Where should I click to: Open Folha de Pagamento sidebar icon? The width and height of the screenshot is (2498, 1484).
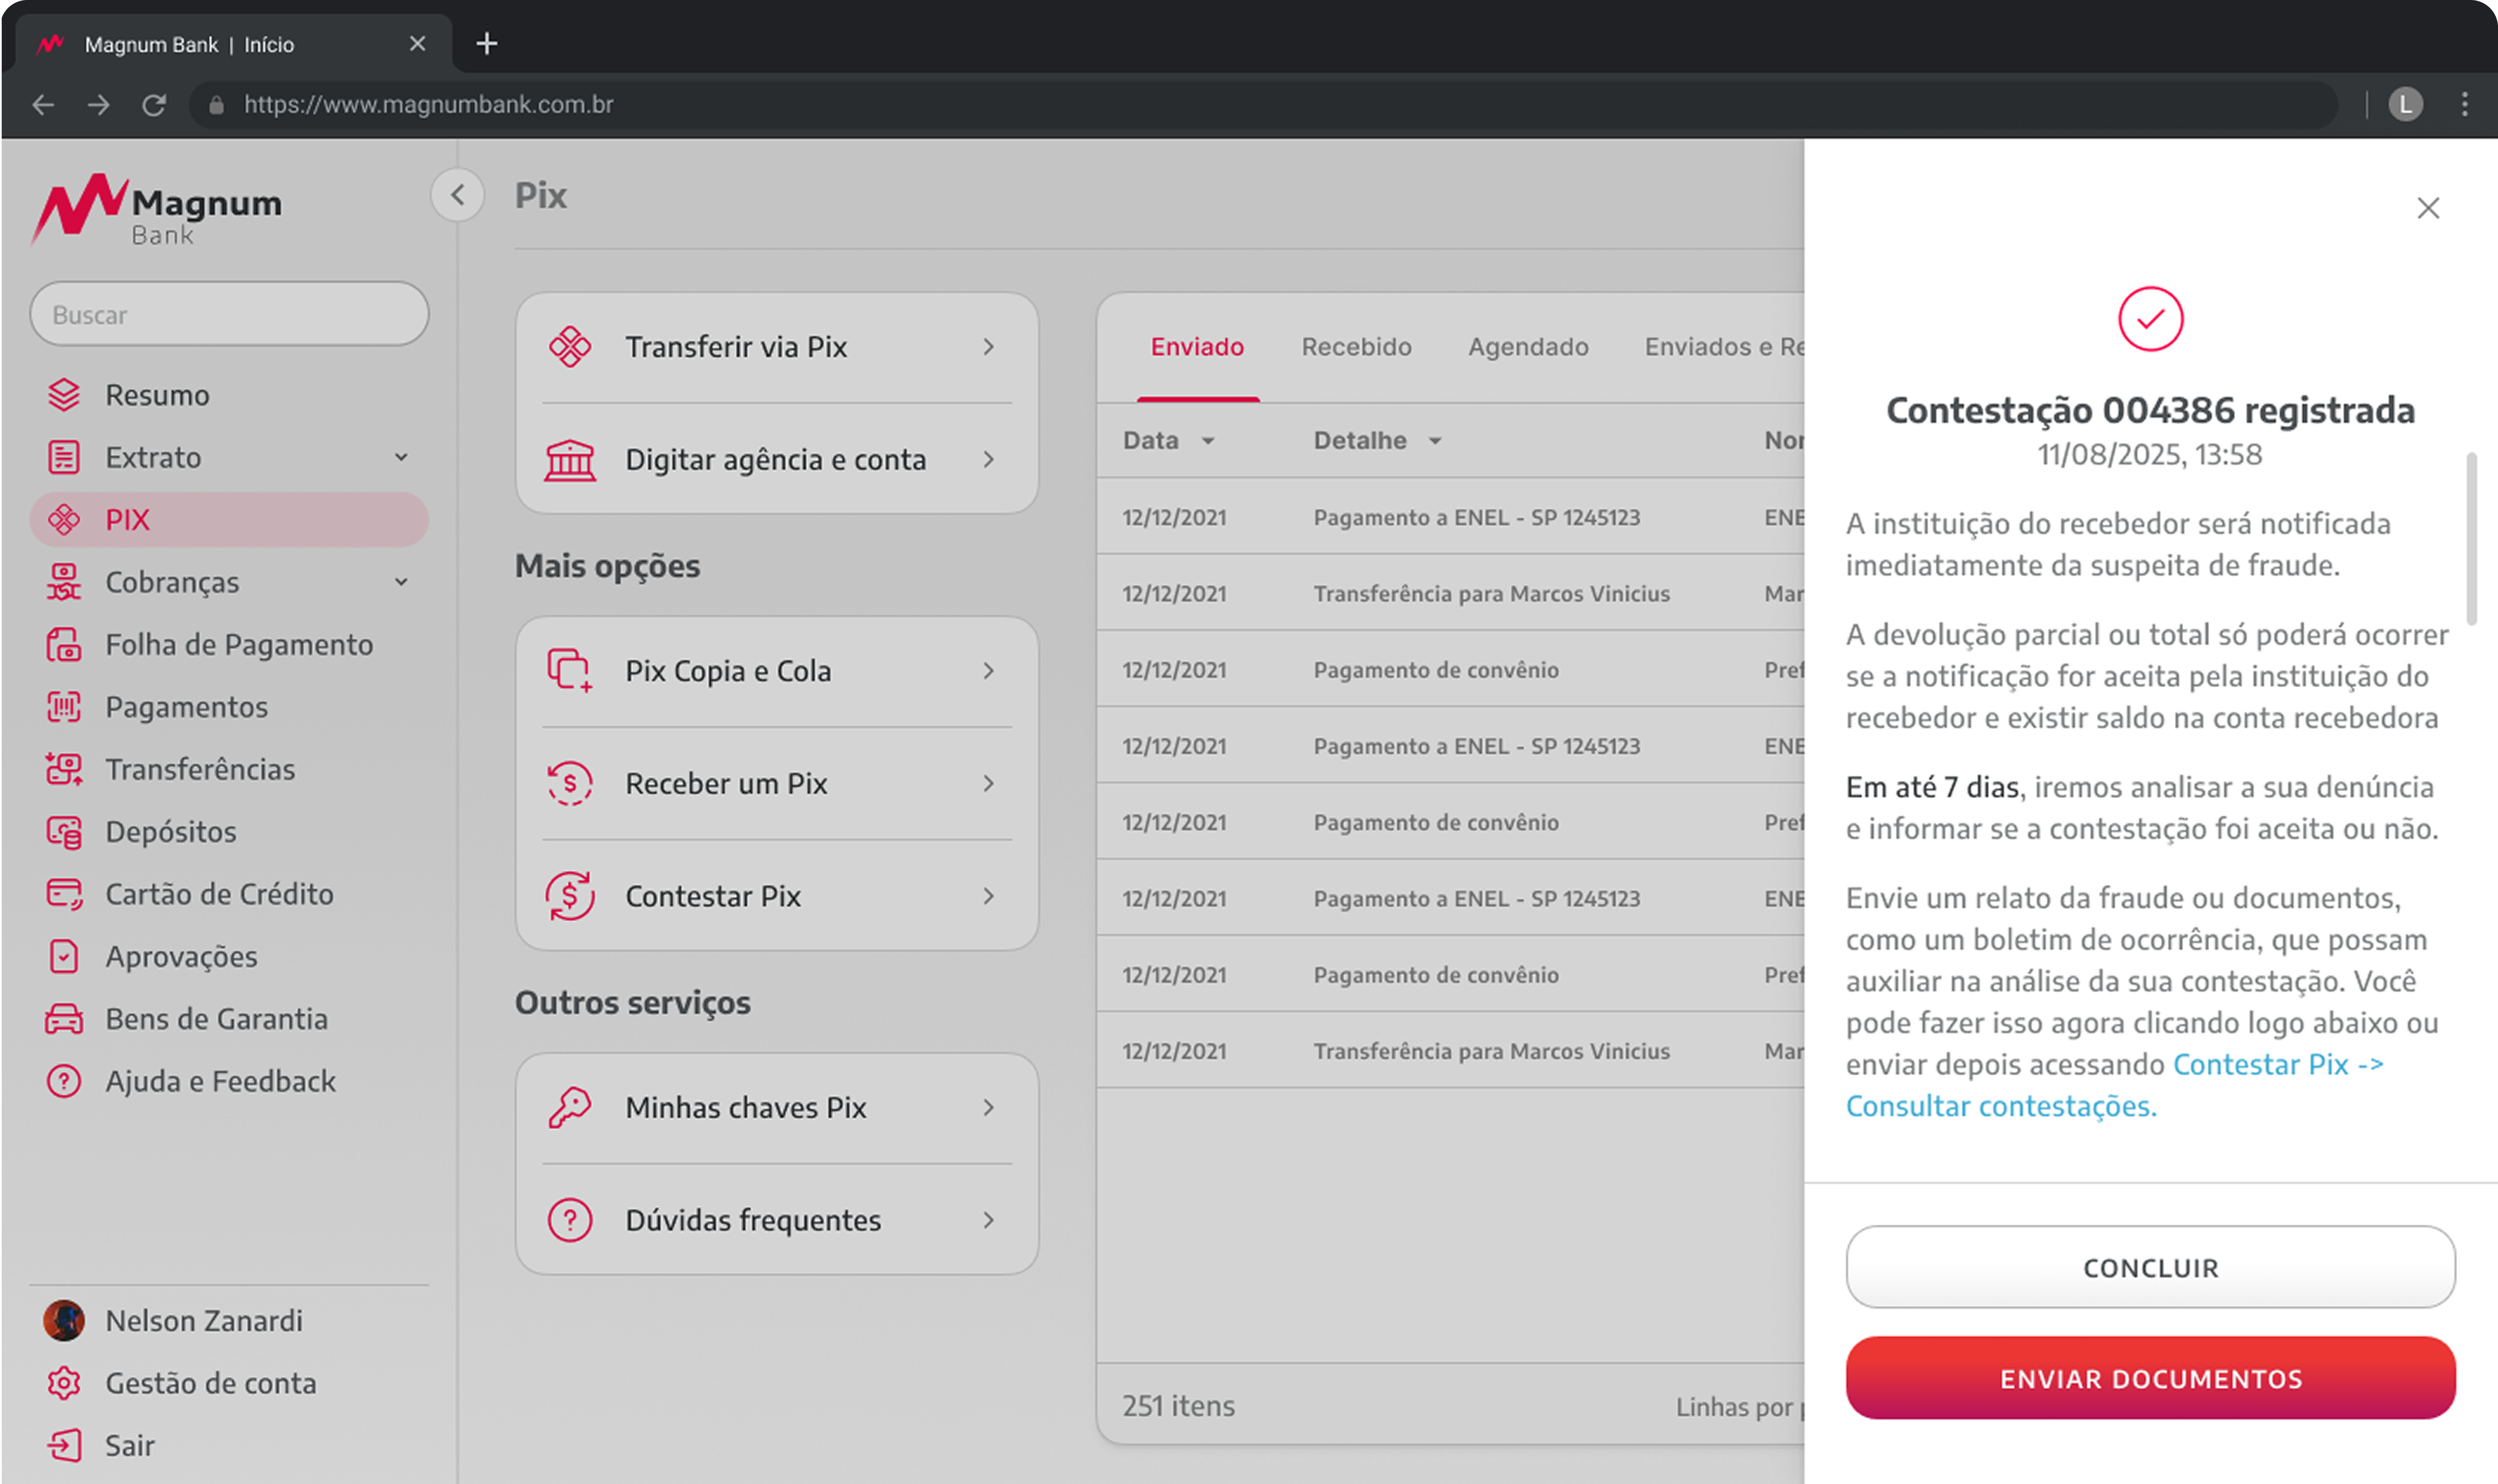coord(64,645)
